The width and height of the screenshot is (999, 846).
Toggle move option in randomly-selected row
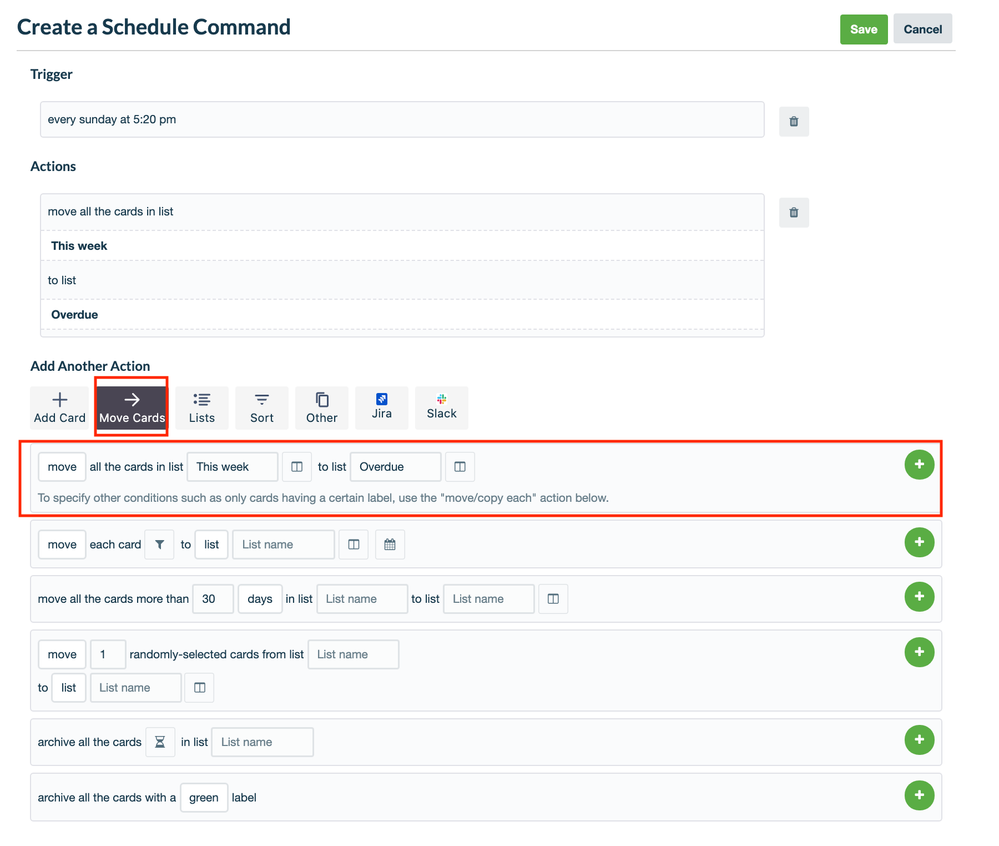pyautogui.click(x=62, y=654)
